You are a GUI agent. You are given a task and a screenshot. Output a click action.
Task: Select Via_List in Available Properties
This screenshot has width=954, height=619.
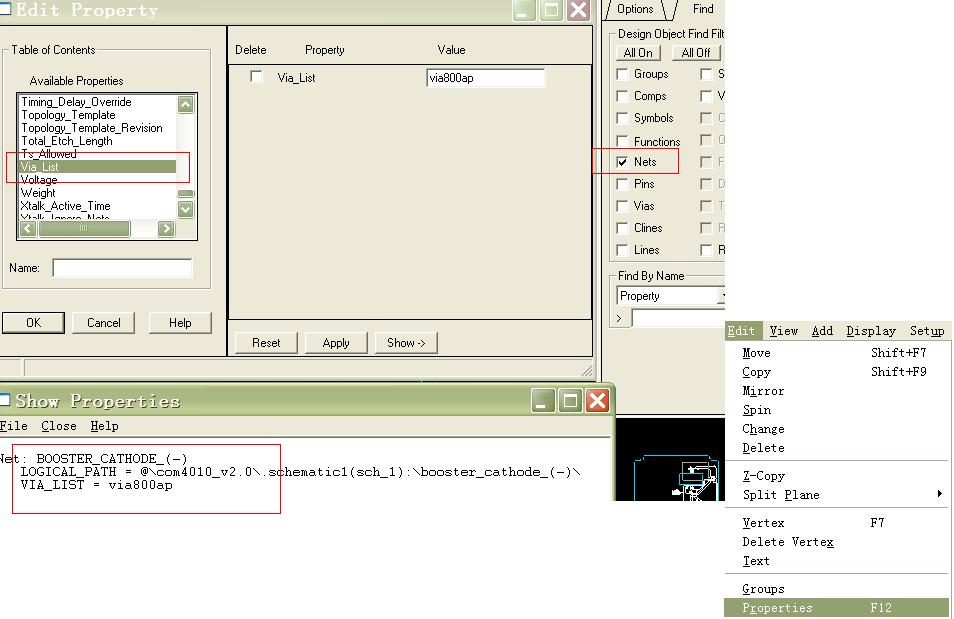97,167
